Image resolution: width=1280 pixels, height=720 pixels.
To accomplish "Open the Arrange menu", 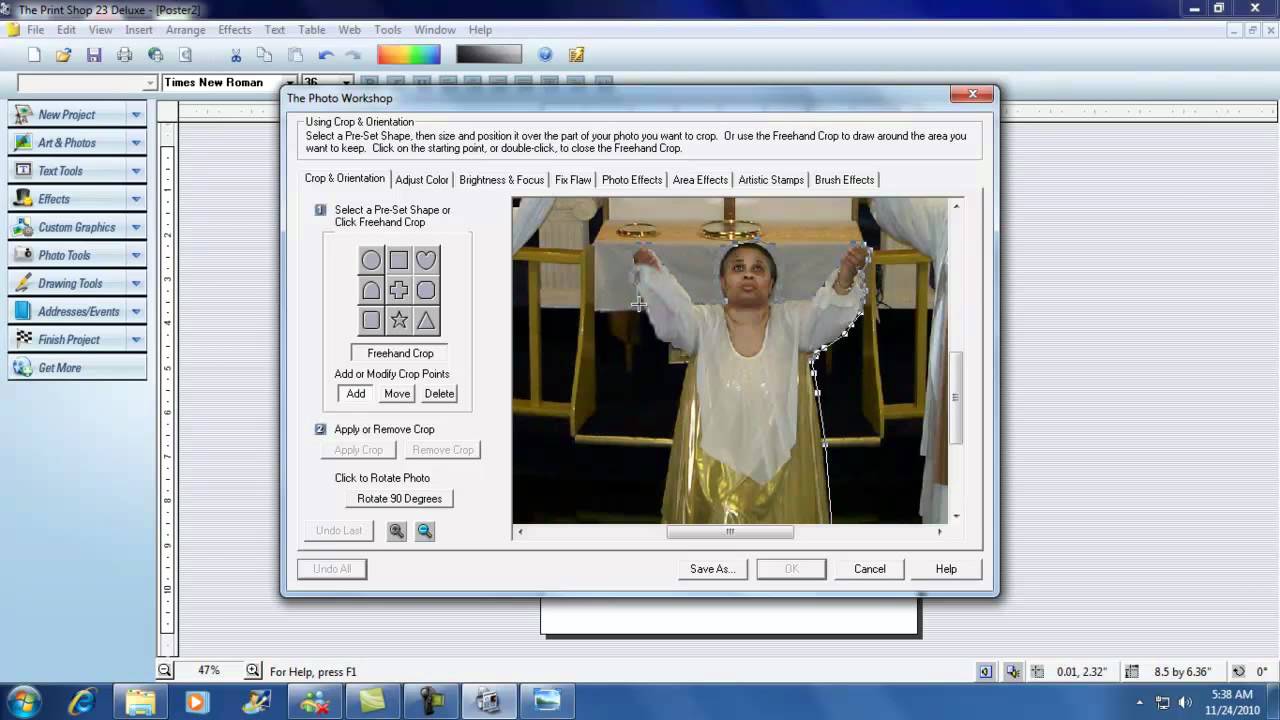I will point(185,30).
